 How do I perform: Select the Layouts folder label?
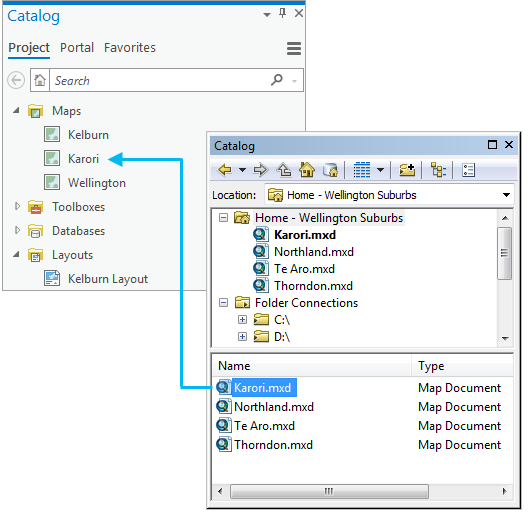tap(72, 255)
